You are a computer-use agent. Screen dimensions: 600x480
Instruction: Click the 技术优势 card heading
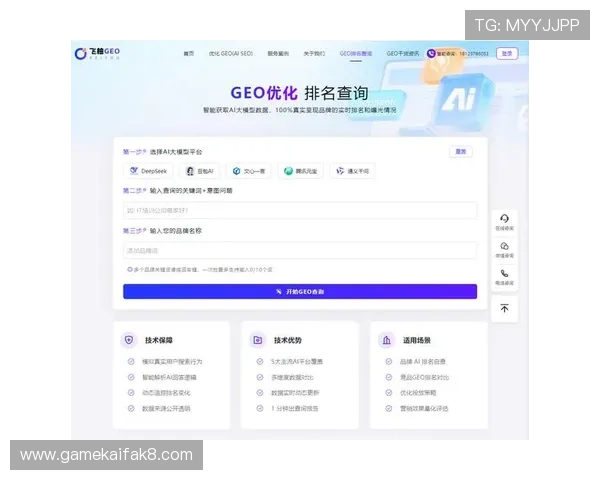click(288, 340)
